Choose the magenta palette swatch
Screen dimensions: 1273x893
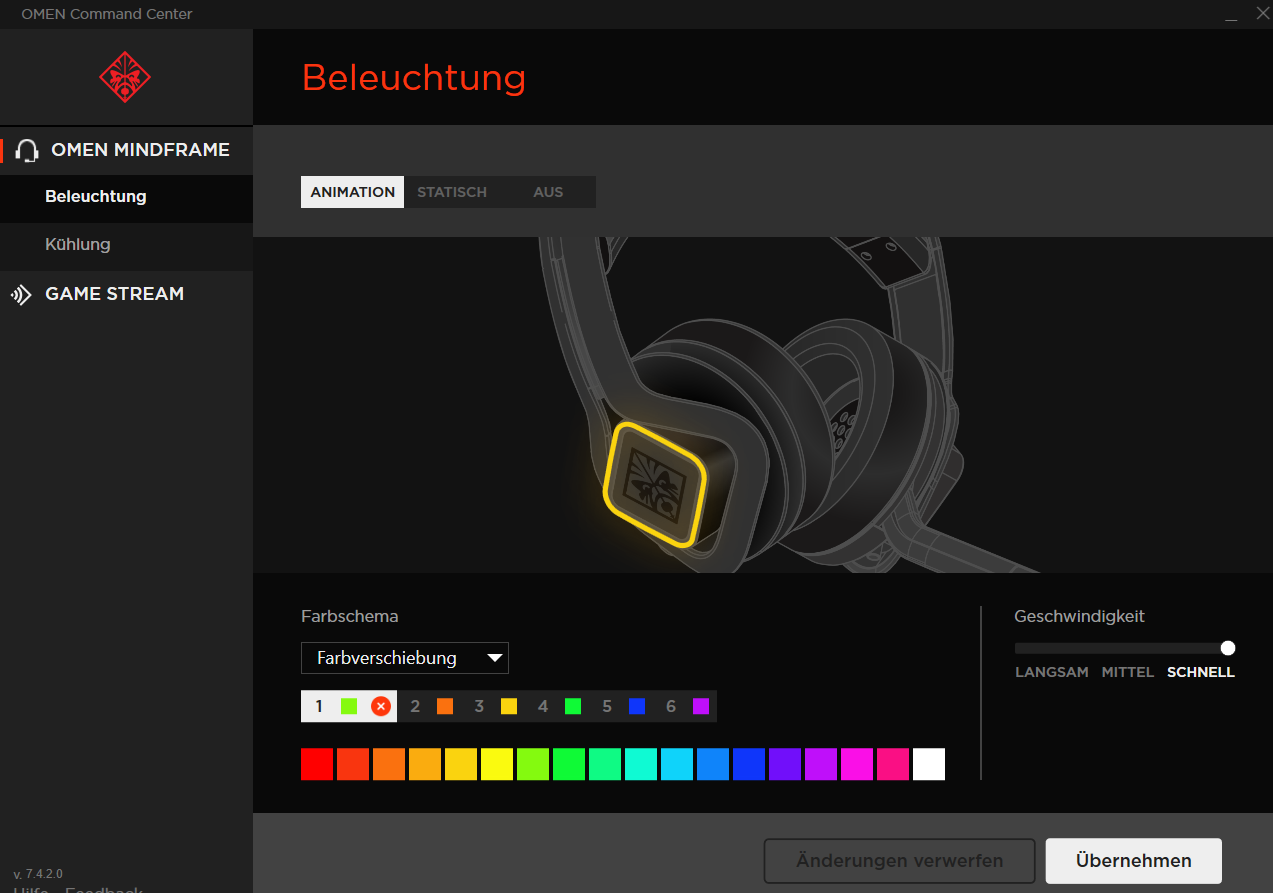(x=857, y=764)
